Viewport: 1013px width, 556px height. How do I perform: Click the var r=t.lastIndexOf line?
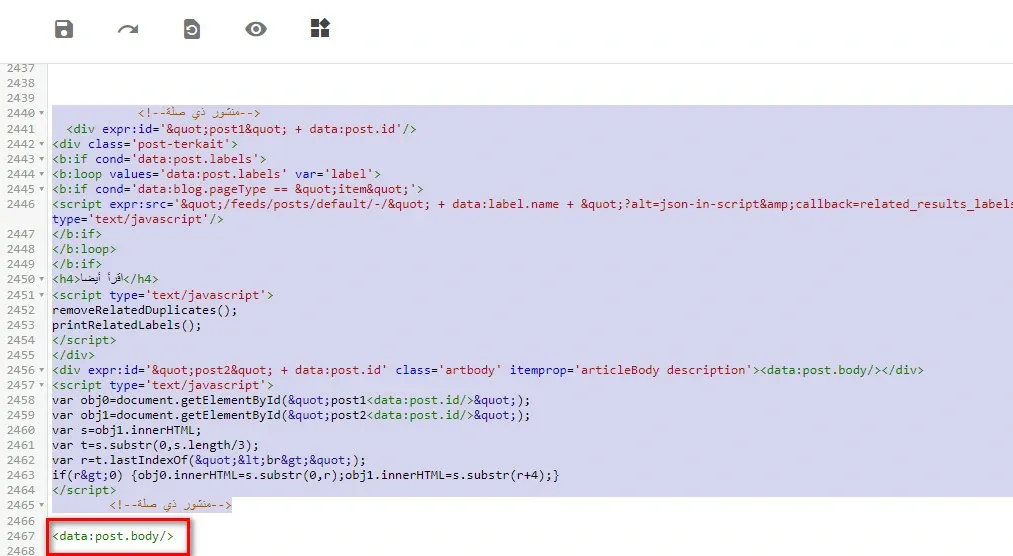tap(209, 460)
